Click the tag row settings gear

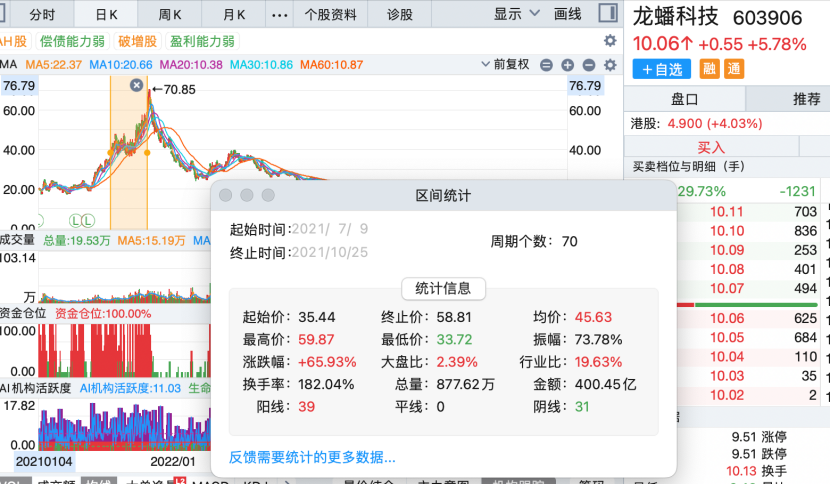610,41
